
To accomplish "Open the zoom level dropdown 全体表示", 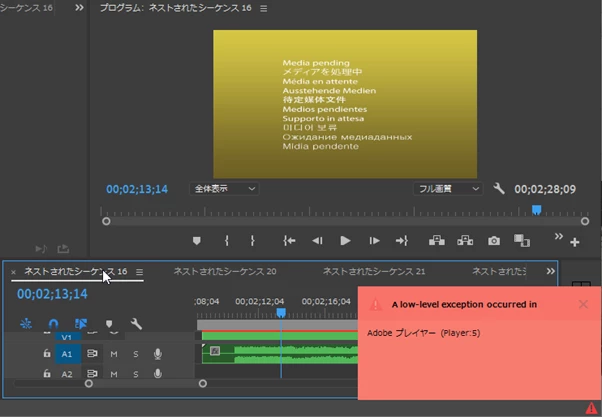I will coord(224,189).
